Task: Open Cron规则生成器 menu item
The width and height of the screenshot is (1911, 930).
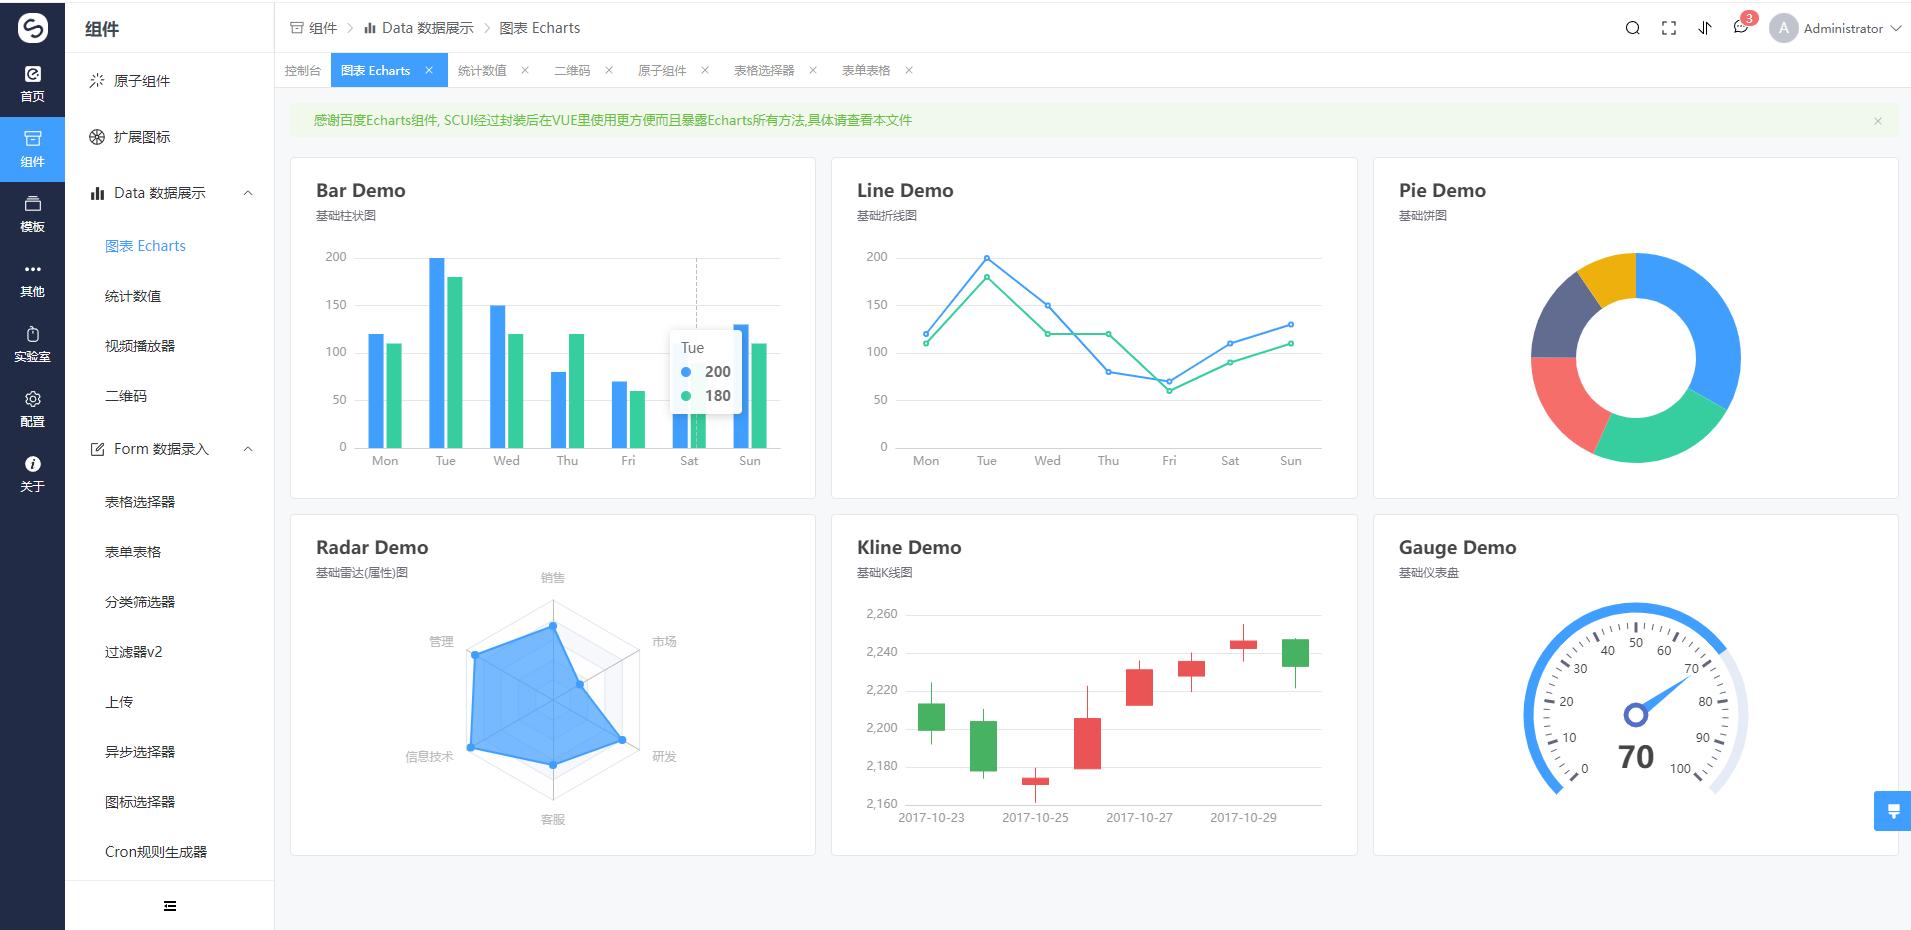Action: [156, 852]
